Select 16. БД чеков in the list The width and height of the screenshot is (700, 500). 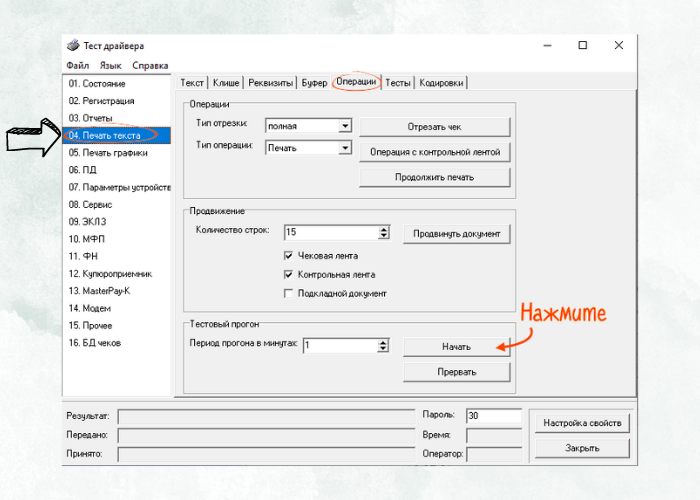117,343
